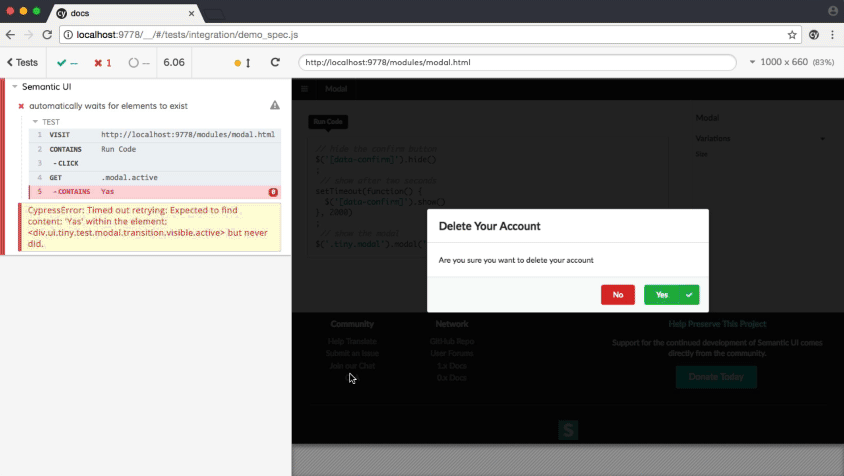View site information icon in address bar
This screenshot has height=476, width=844.
coord(68,34)
